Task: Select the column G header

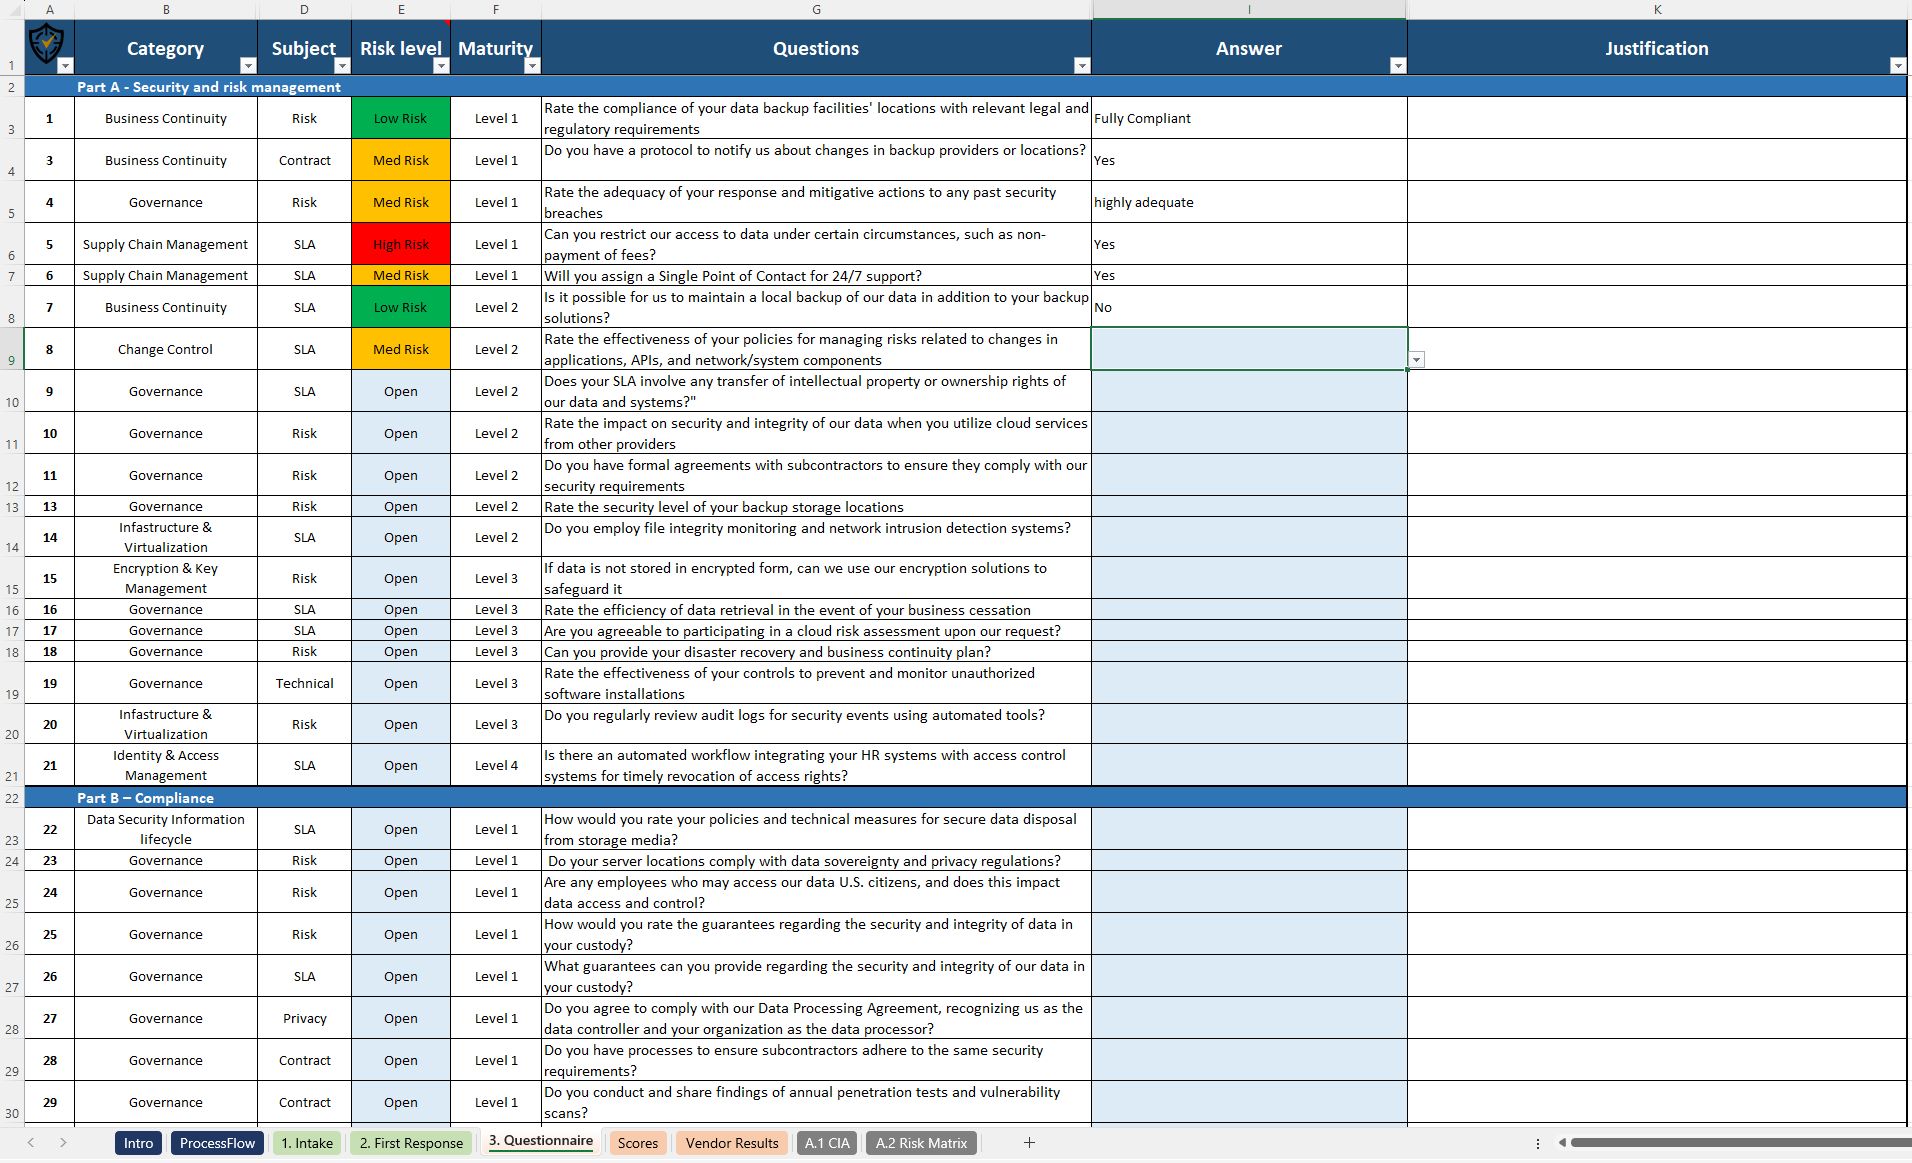Action: (x=816, y=9)
